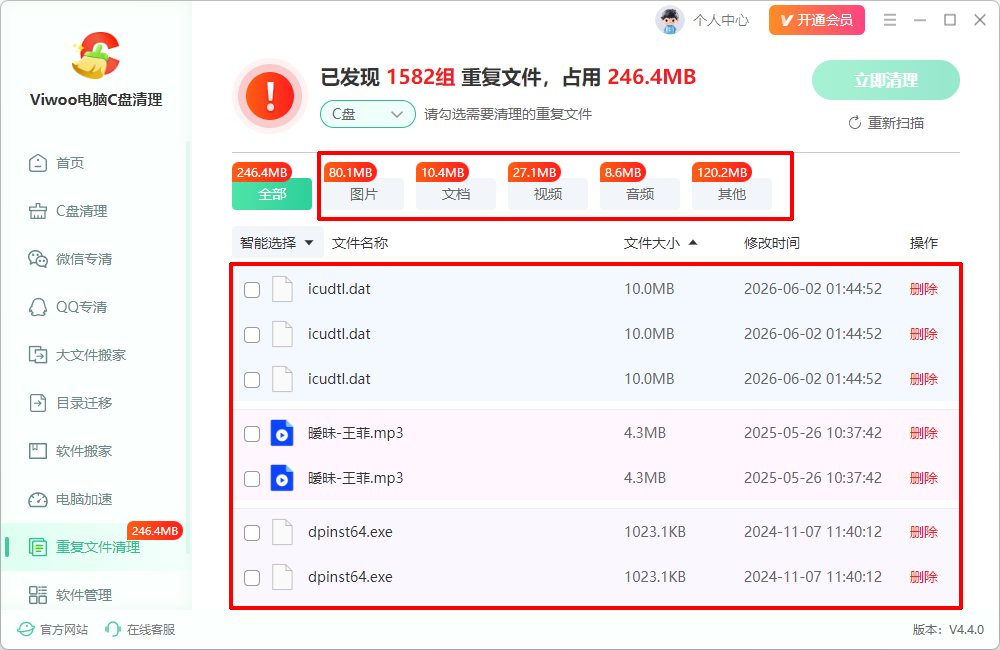Select the last dpinst64.exe checkbox
Image resolution: width=1000 pixels, height=650 pixels.
(252, 578)
